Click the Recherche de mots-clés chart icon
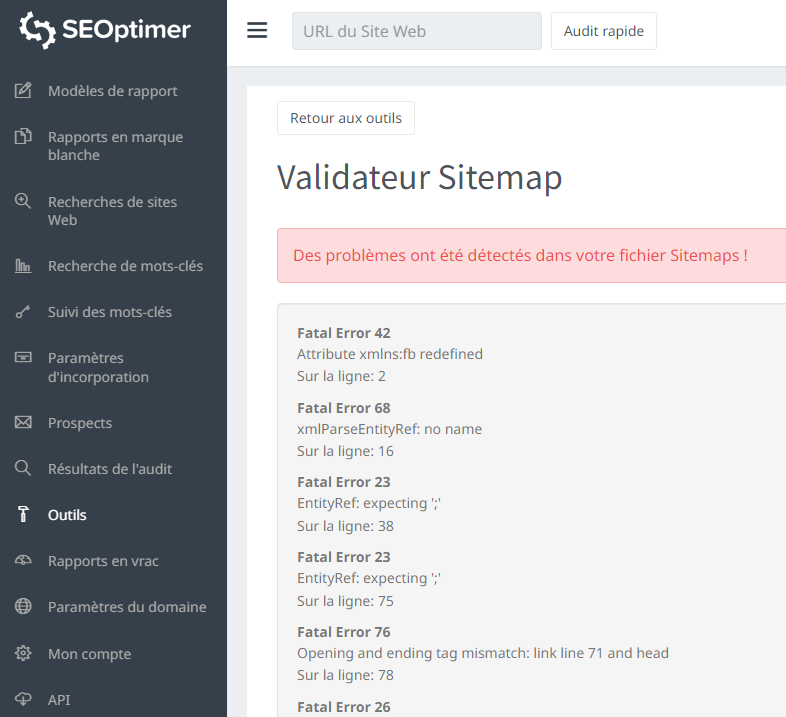The height and width of the screenshot is (717, 786). 23,266
